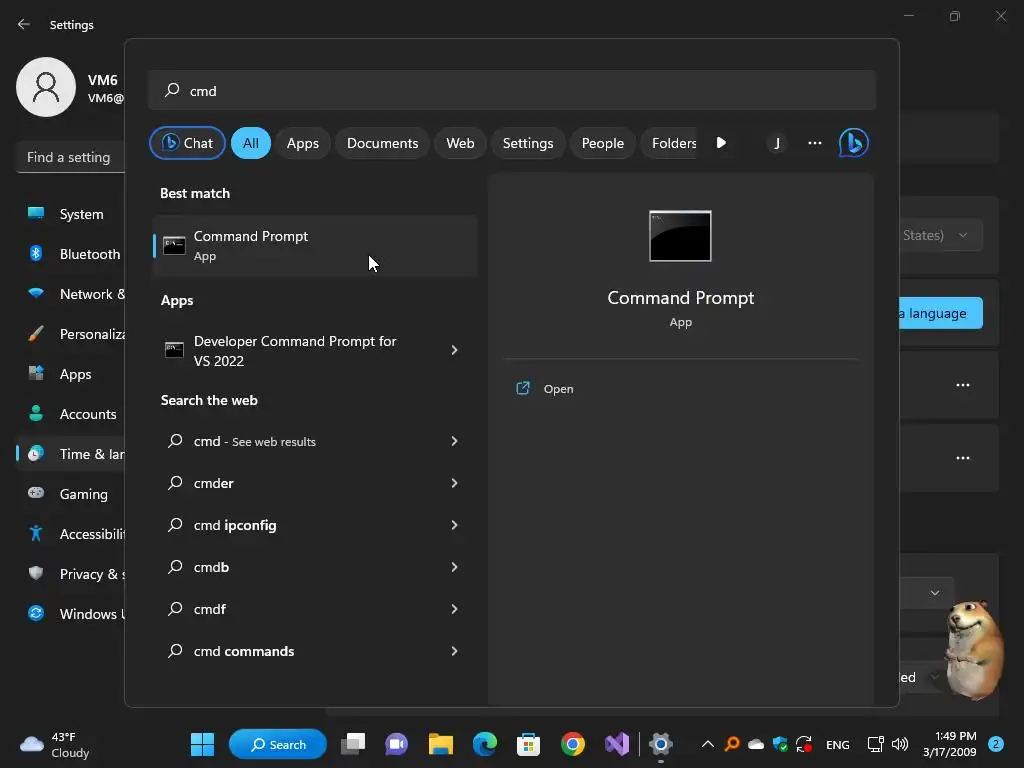This screenshot has height=768, width=1024.
Task: Open Personalization brush icon in sidebar
Action: 36,334
